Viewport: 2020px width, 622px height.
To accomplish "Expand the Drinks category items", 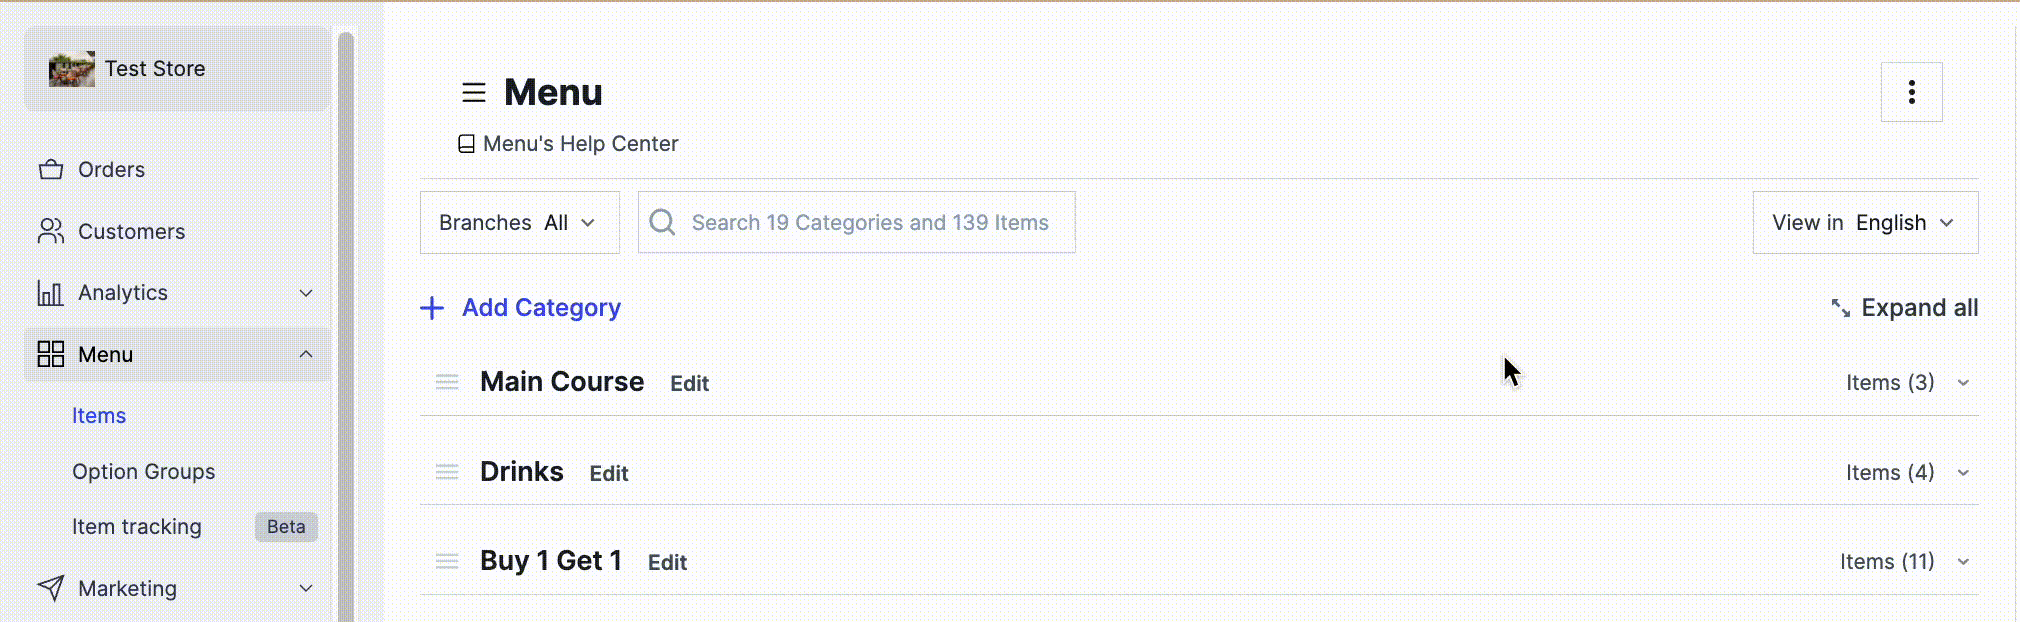I will click(1963, 473).
